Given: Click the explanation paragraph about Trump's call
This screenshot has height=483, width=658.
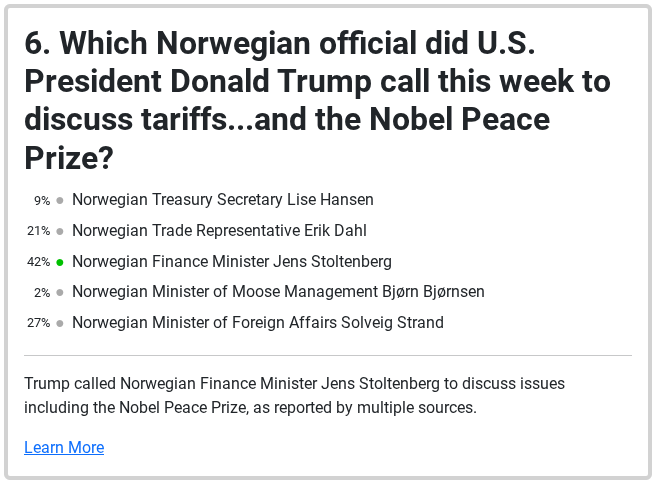Looking at the screenshot, I should point(295,395).
